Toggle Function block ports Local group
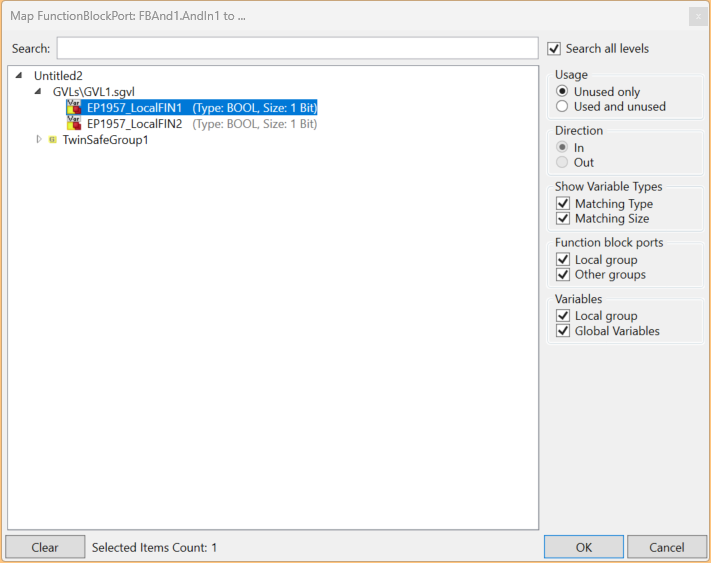 563,259
